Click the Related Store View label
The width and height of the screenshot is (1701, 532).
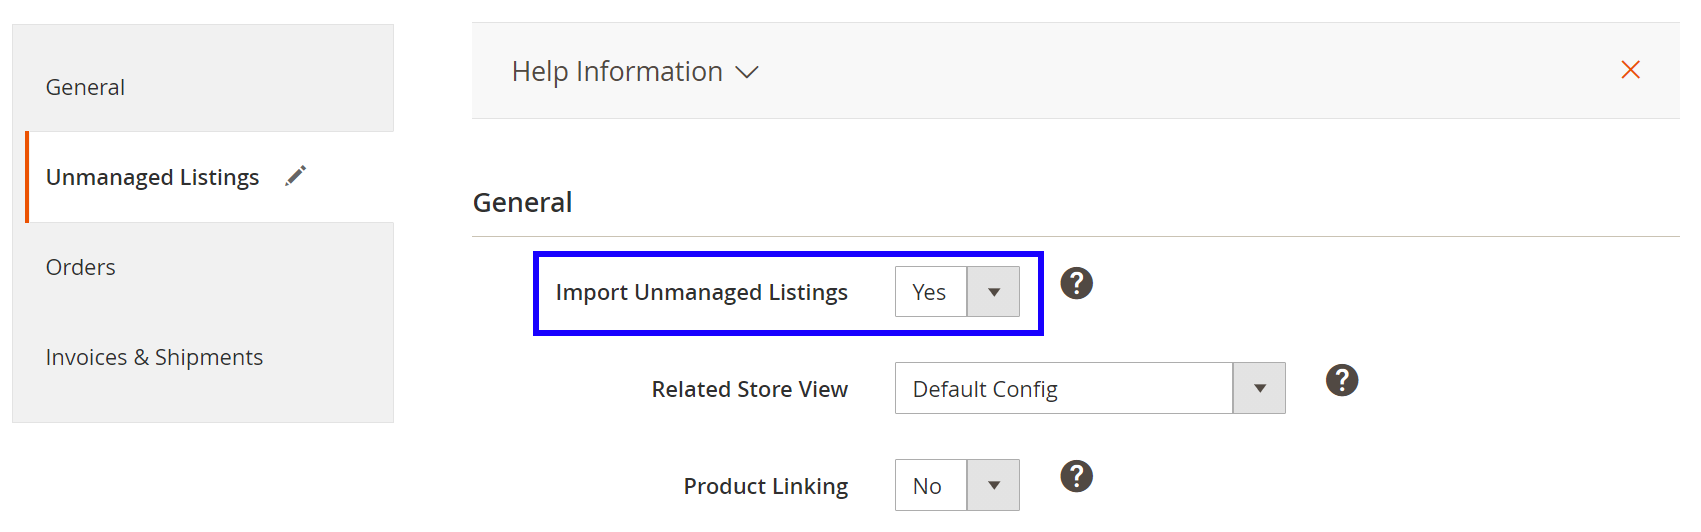coord(749,389)
